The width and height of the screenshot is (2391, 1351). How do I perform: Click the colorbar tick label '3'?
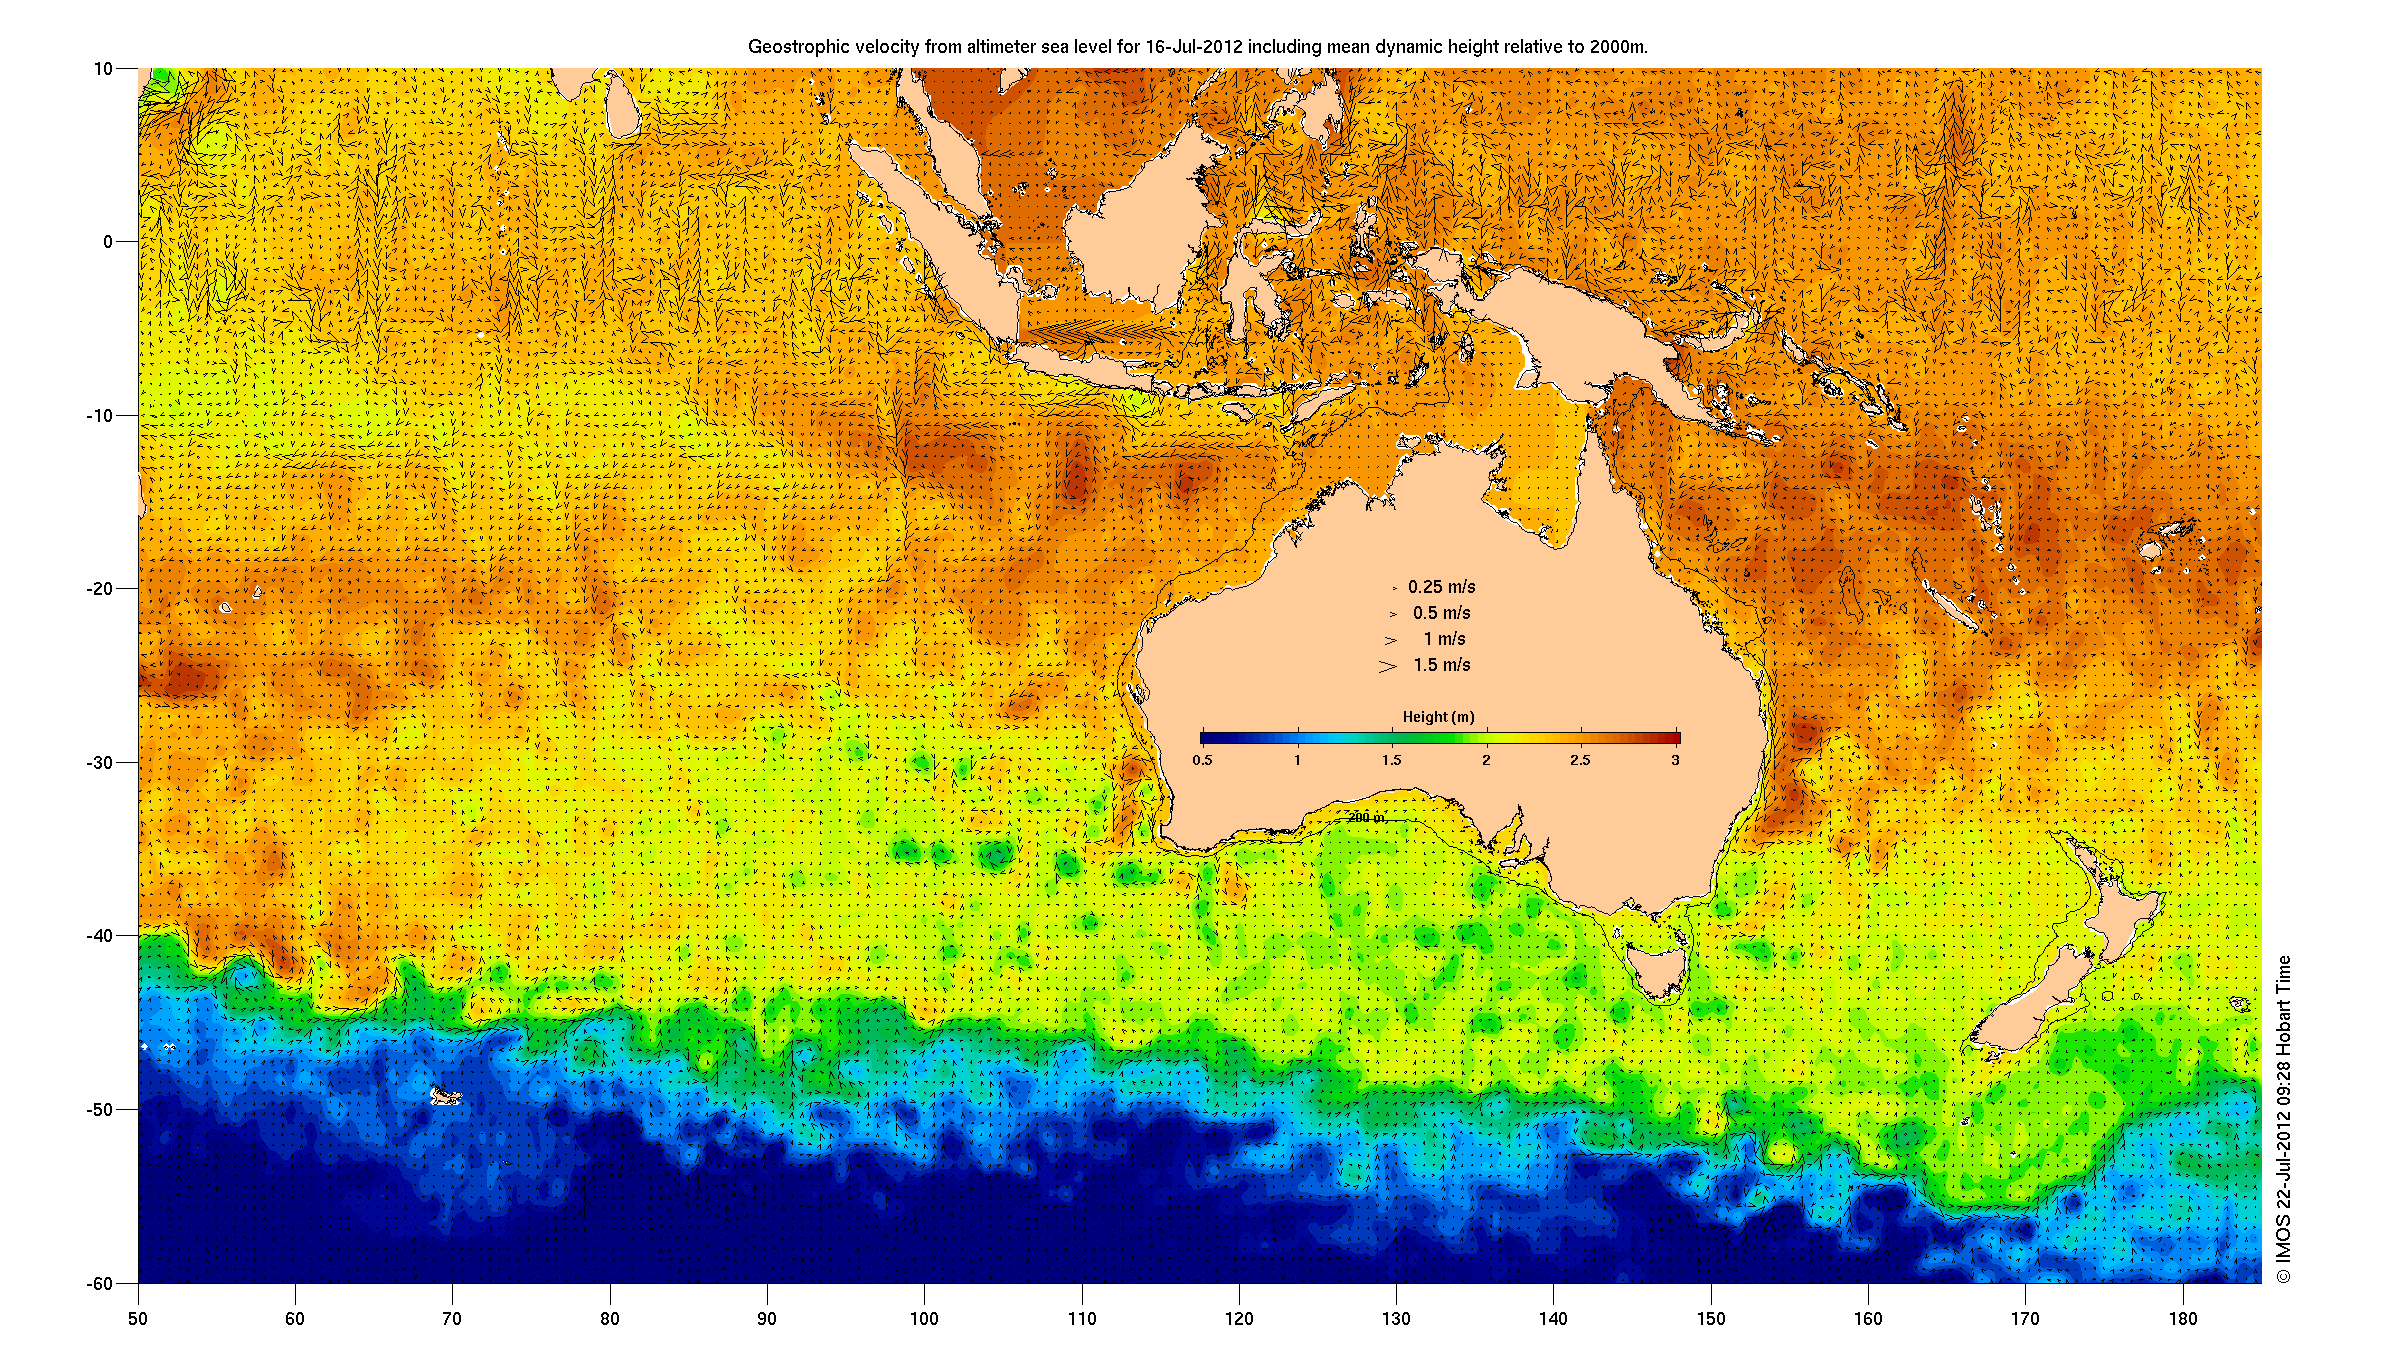click(x=1675, y=760)
